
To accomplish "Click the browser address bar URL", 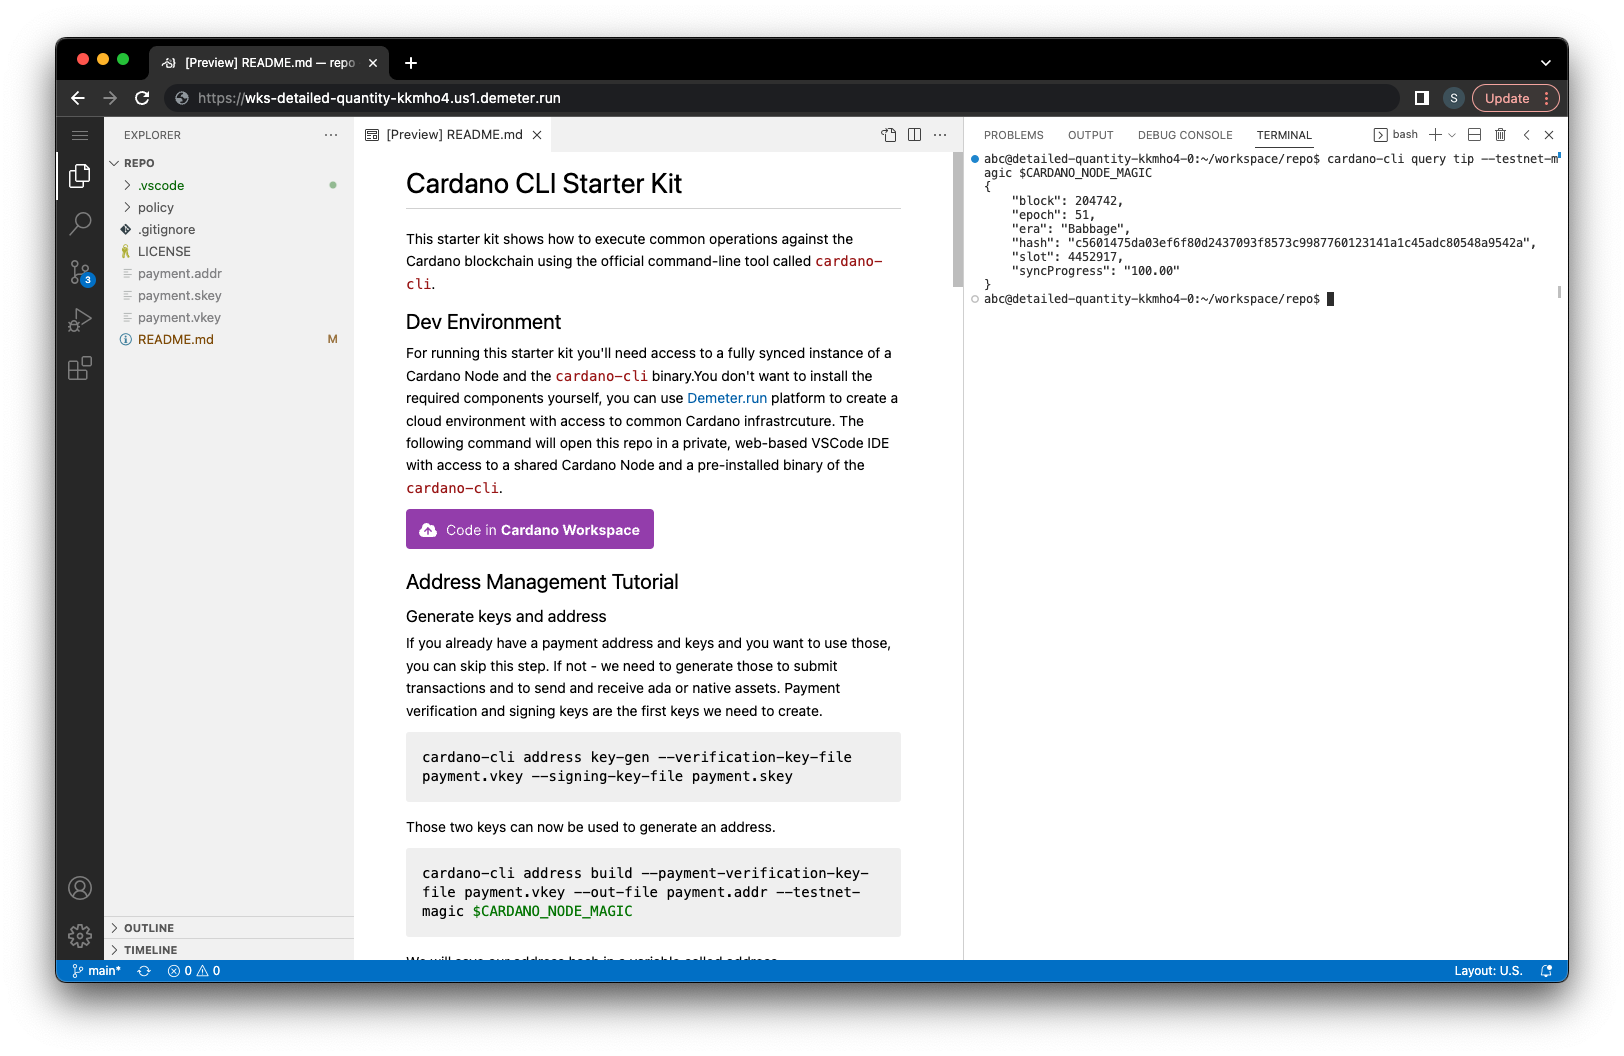I will point(379,98).
